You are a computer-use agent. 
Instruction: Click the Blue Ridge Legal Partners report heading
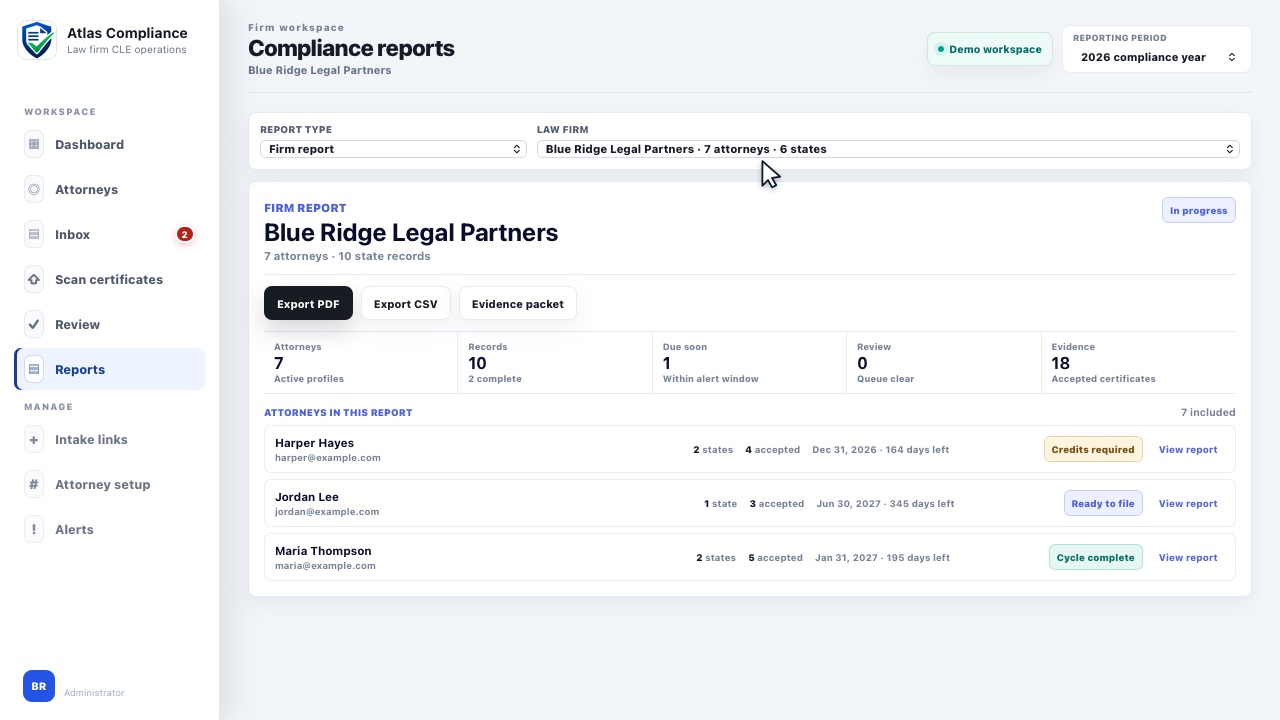[411, 233]
